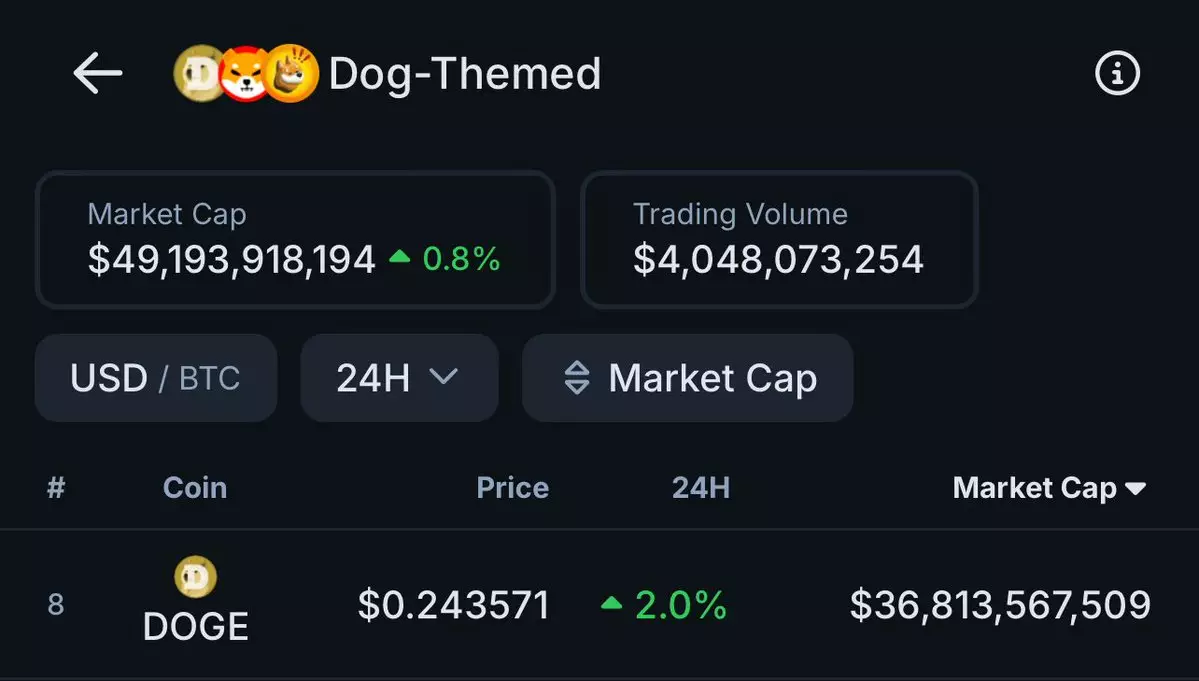Open the info icon for Dog-Themed category
This screenshot has width=1199, height=681.
tap(1117, 74)
